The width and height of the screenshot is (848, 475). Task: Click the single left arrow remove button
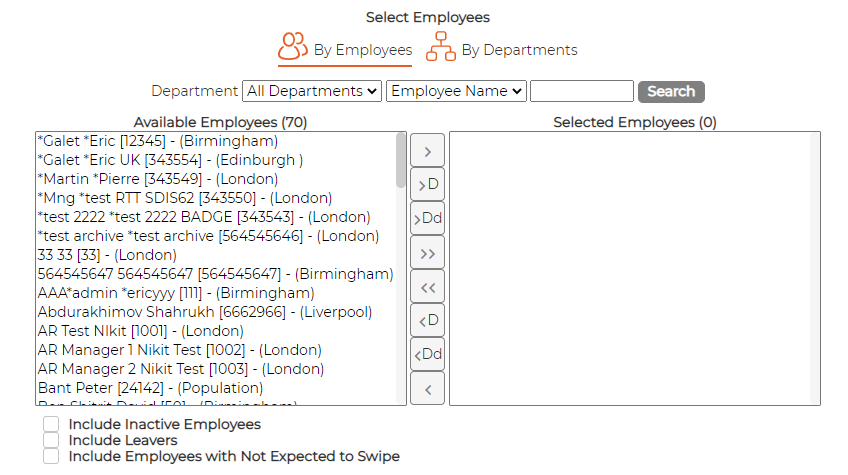[x=427, y=388]
